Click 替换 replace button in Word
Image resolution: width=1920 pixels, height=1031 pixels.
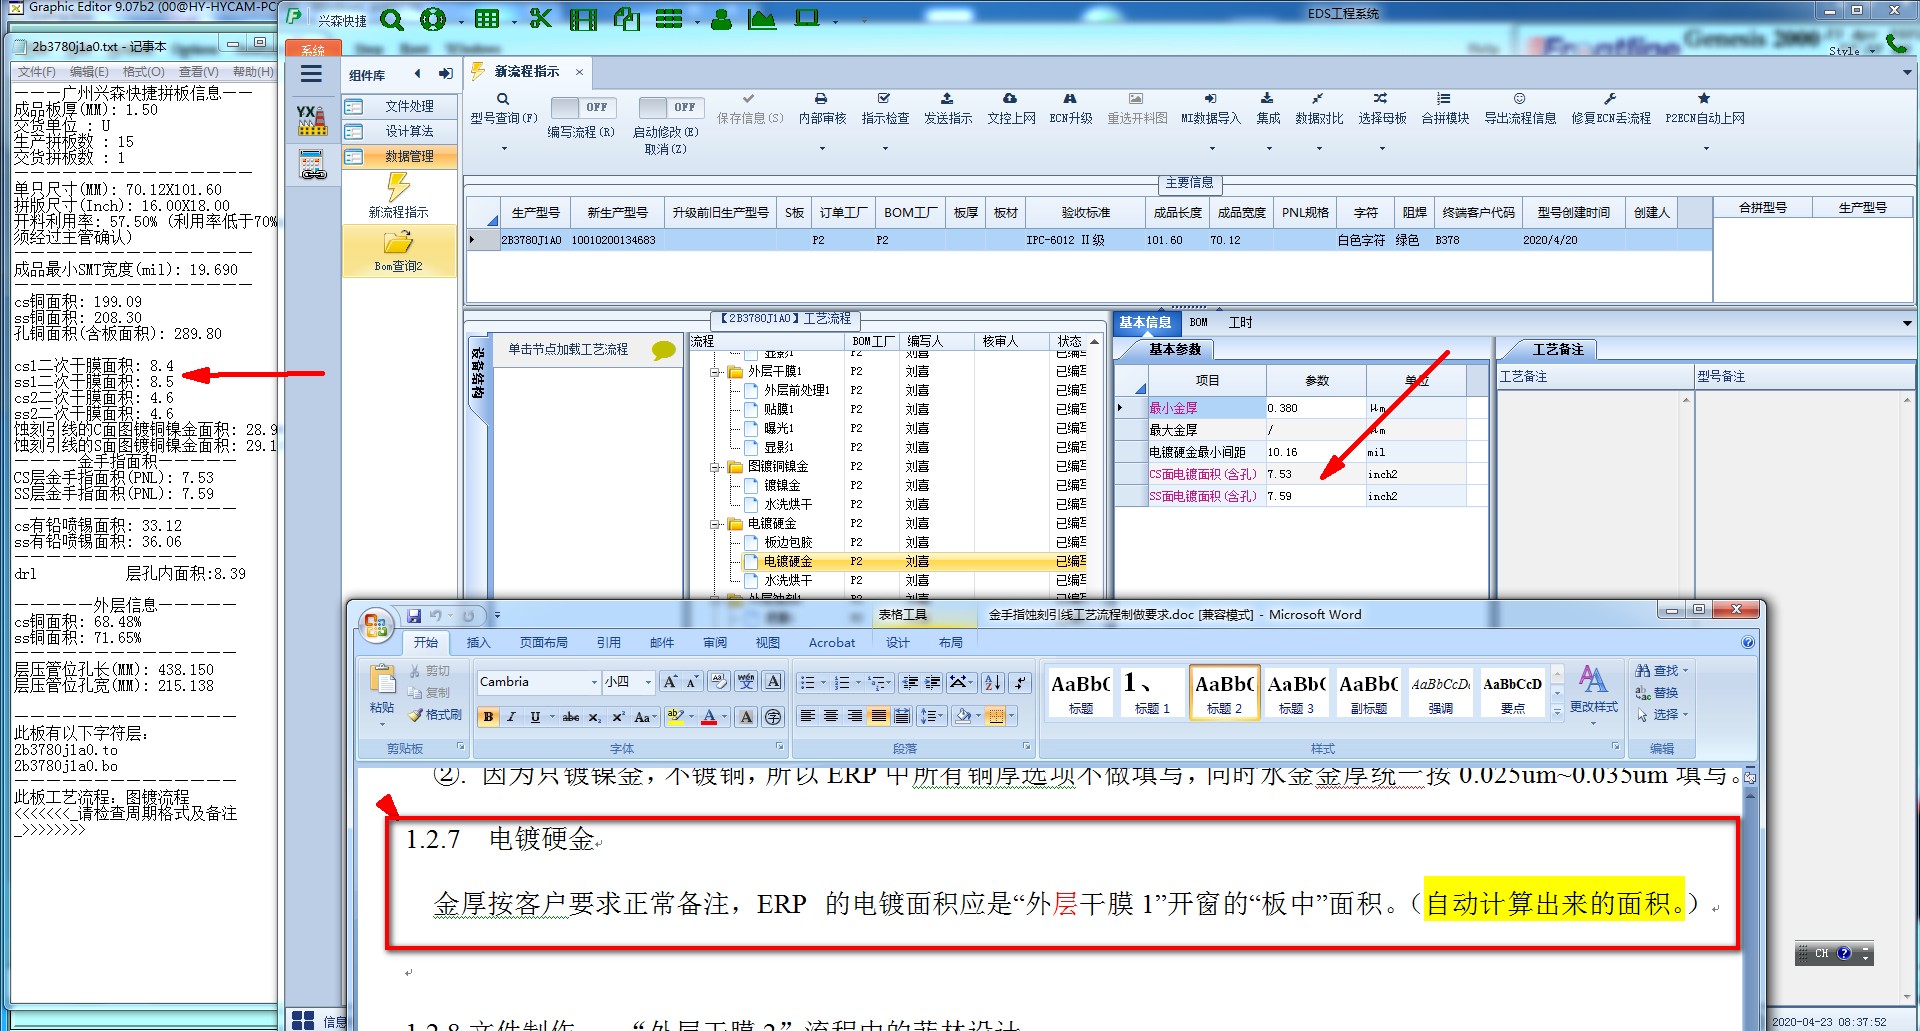point(1657,693)
